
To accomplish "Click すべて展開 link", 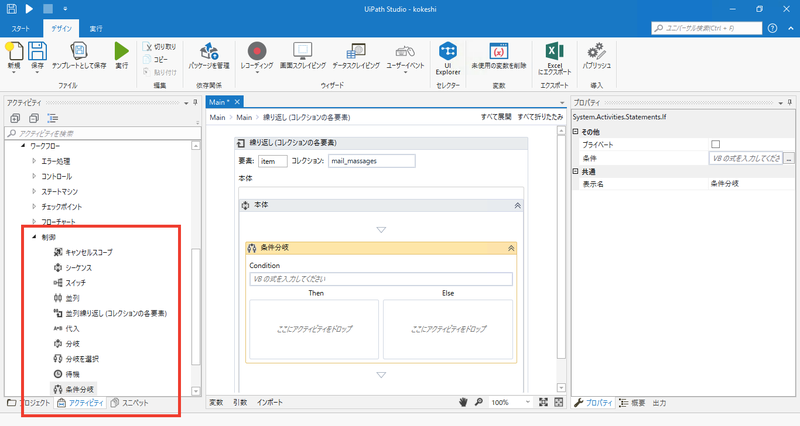I will point(496,117).
